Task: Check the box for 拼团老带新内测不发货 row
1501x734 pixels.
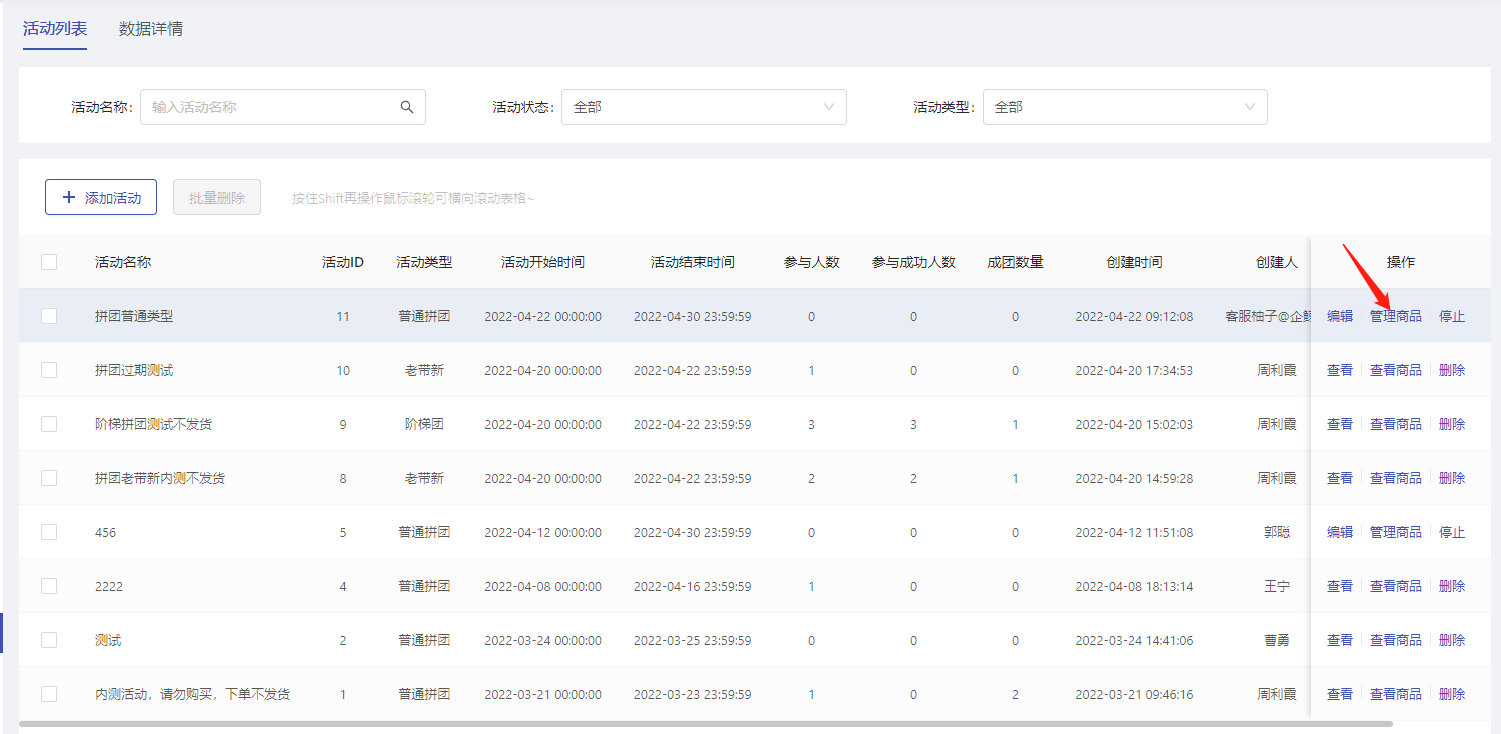Action: 49,478
